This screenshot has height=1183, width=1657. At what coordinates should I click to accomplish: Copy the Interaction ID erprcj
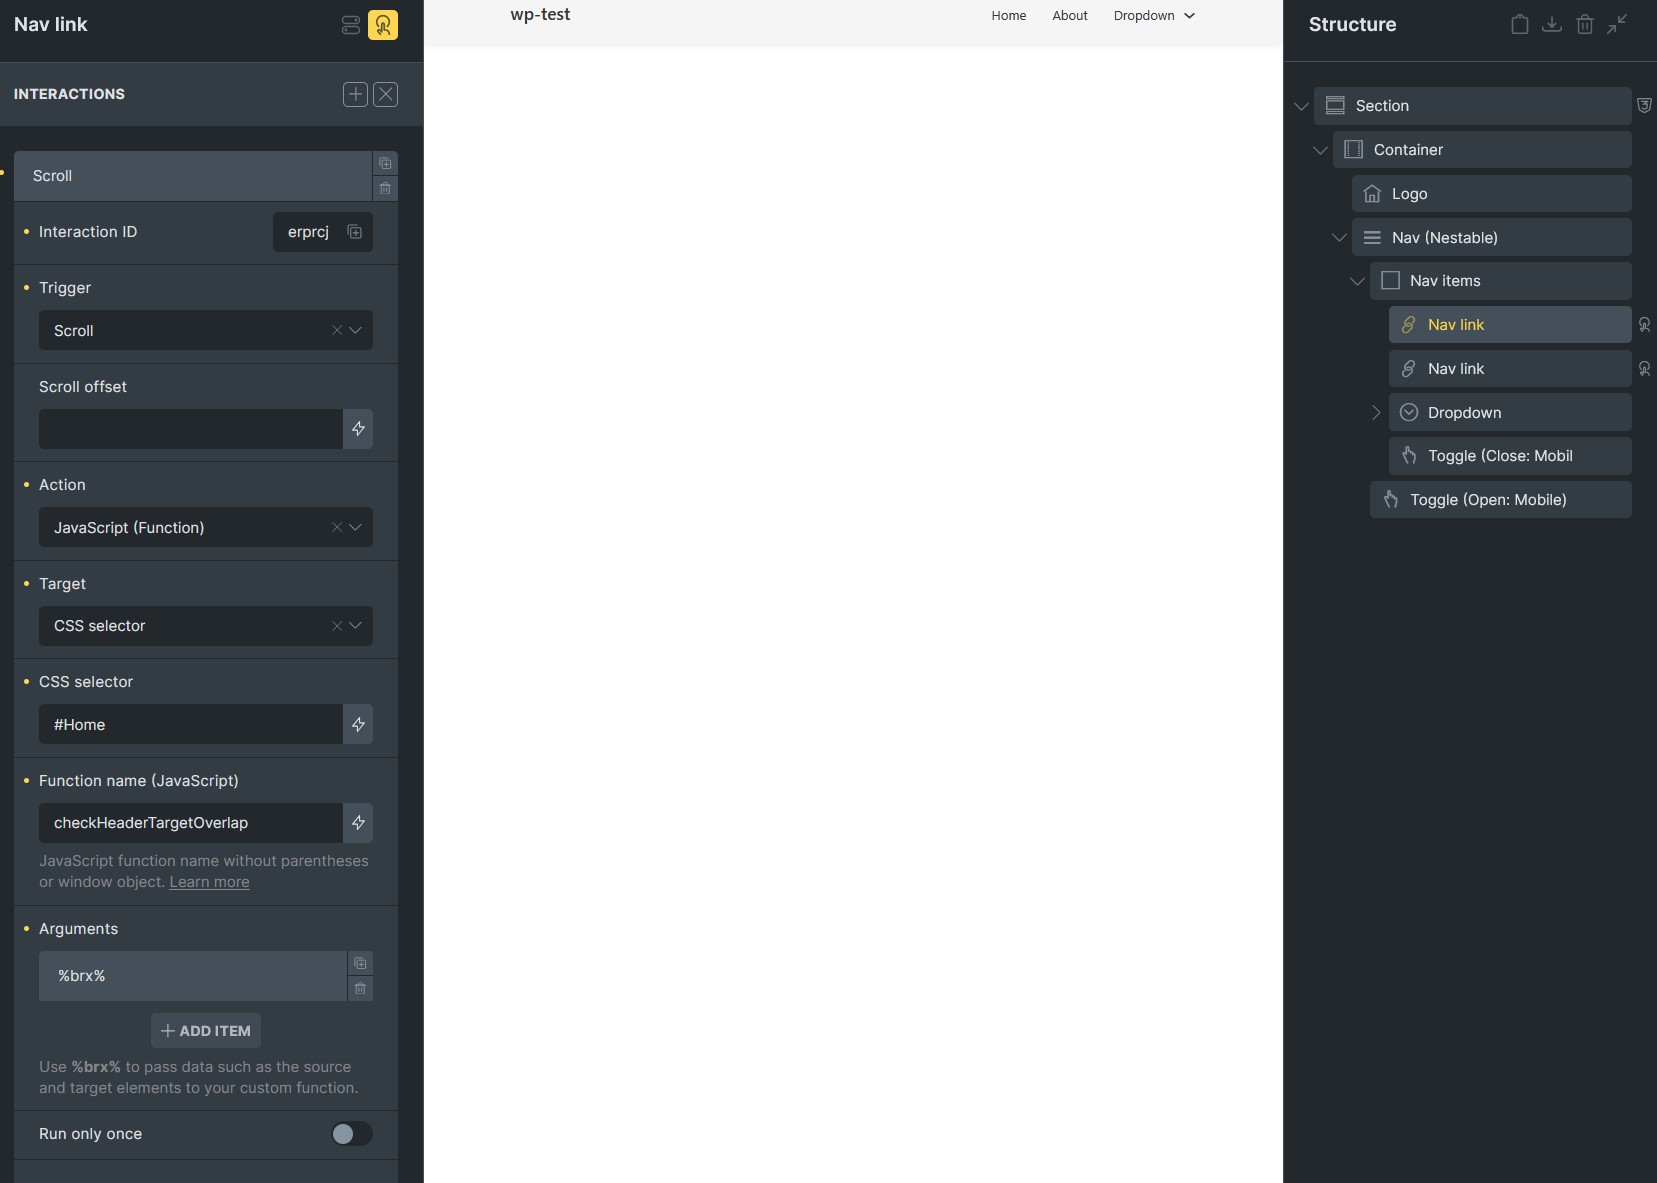(x=354, y=232)
